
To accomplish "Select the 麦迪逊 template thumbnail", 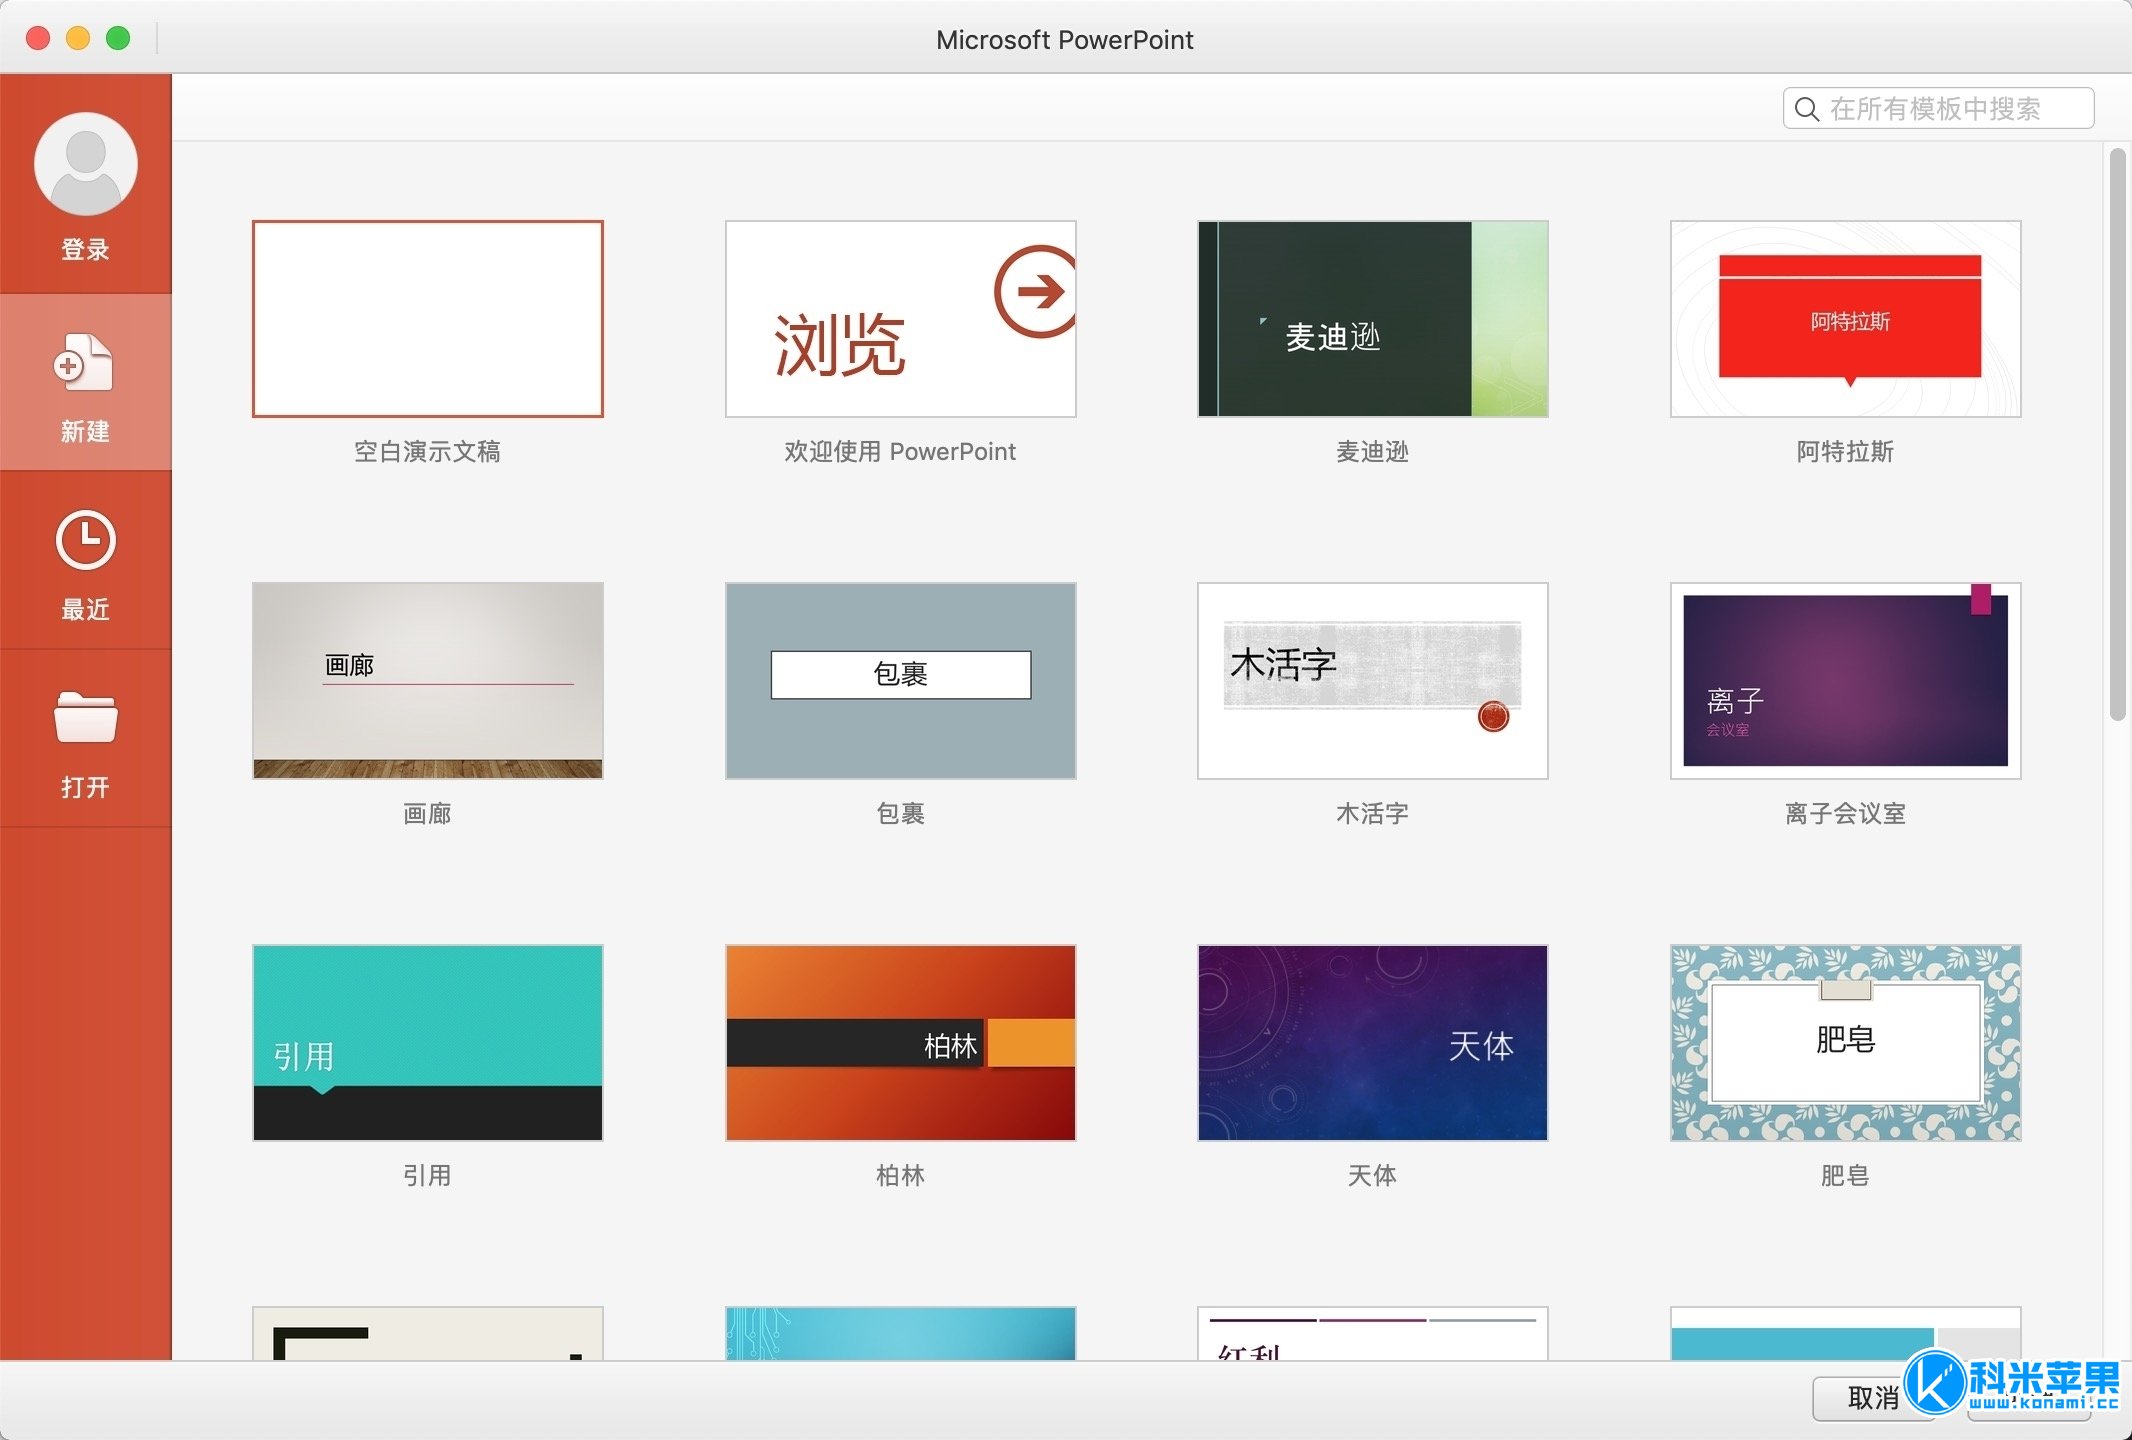I will tap(1373, 319).
